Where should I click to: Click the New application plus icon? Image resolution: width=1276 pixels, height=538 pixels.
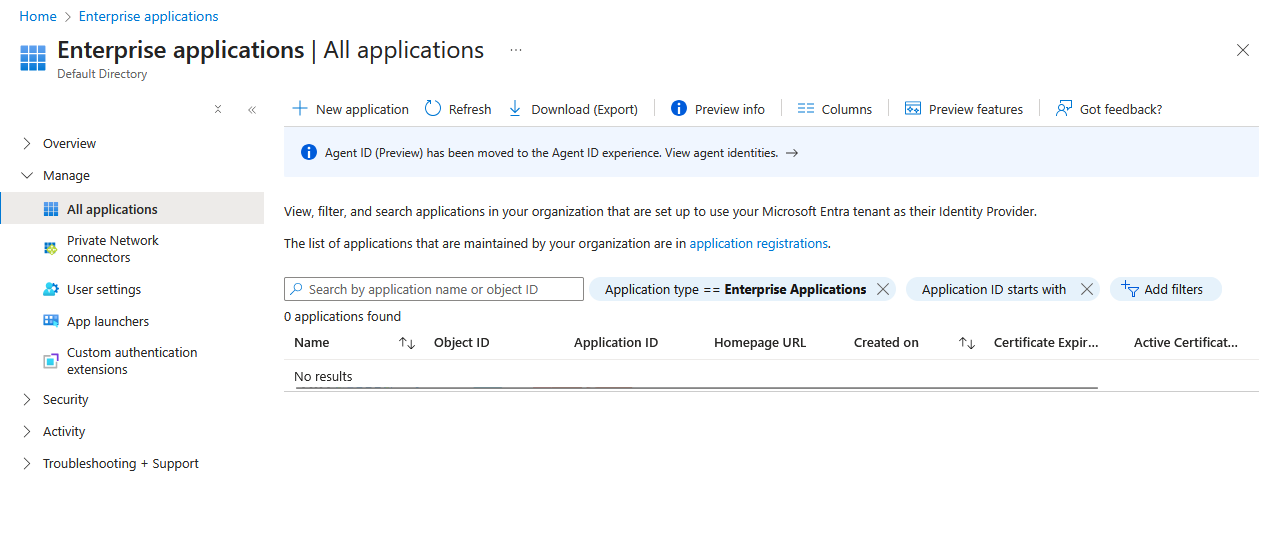(299, 108)
